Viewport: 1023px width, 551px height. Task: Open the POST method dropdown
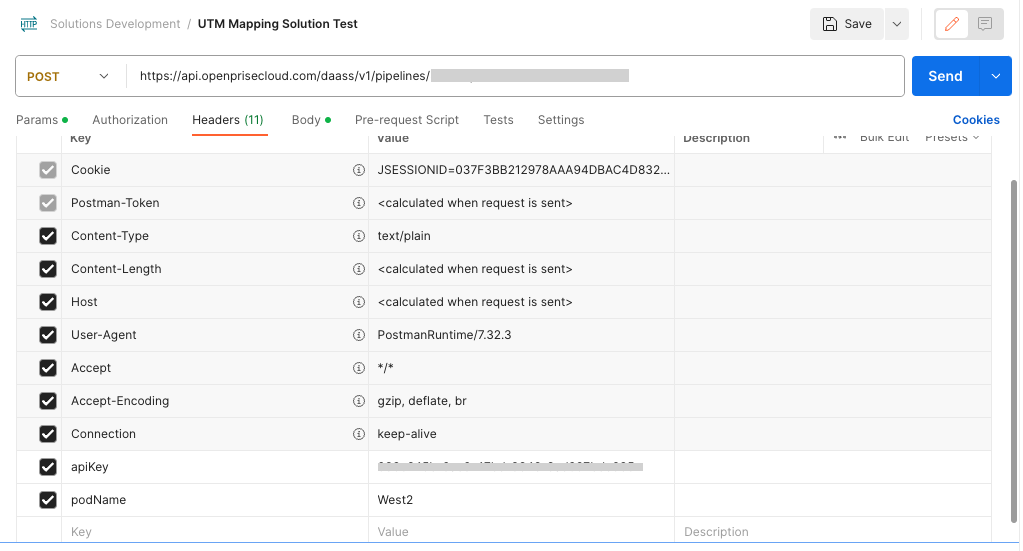tap(69, 76)
